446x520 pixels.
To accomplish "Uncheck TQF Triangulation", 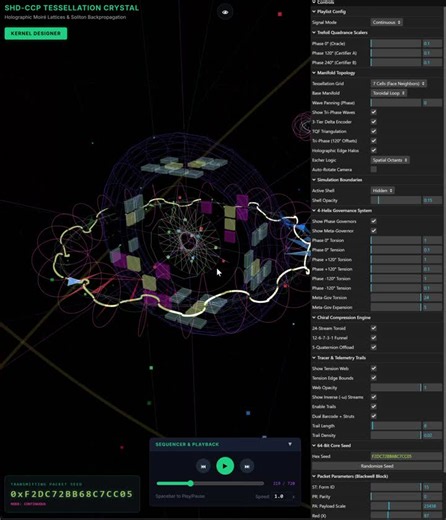I will pos(374,131).
